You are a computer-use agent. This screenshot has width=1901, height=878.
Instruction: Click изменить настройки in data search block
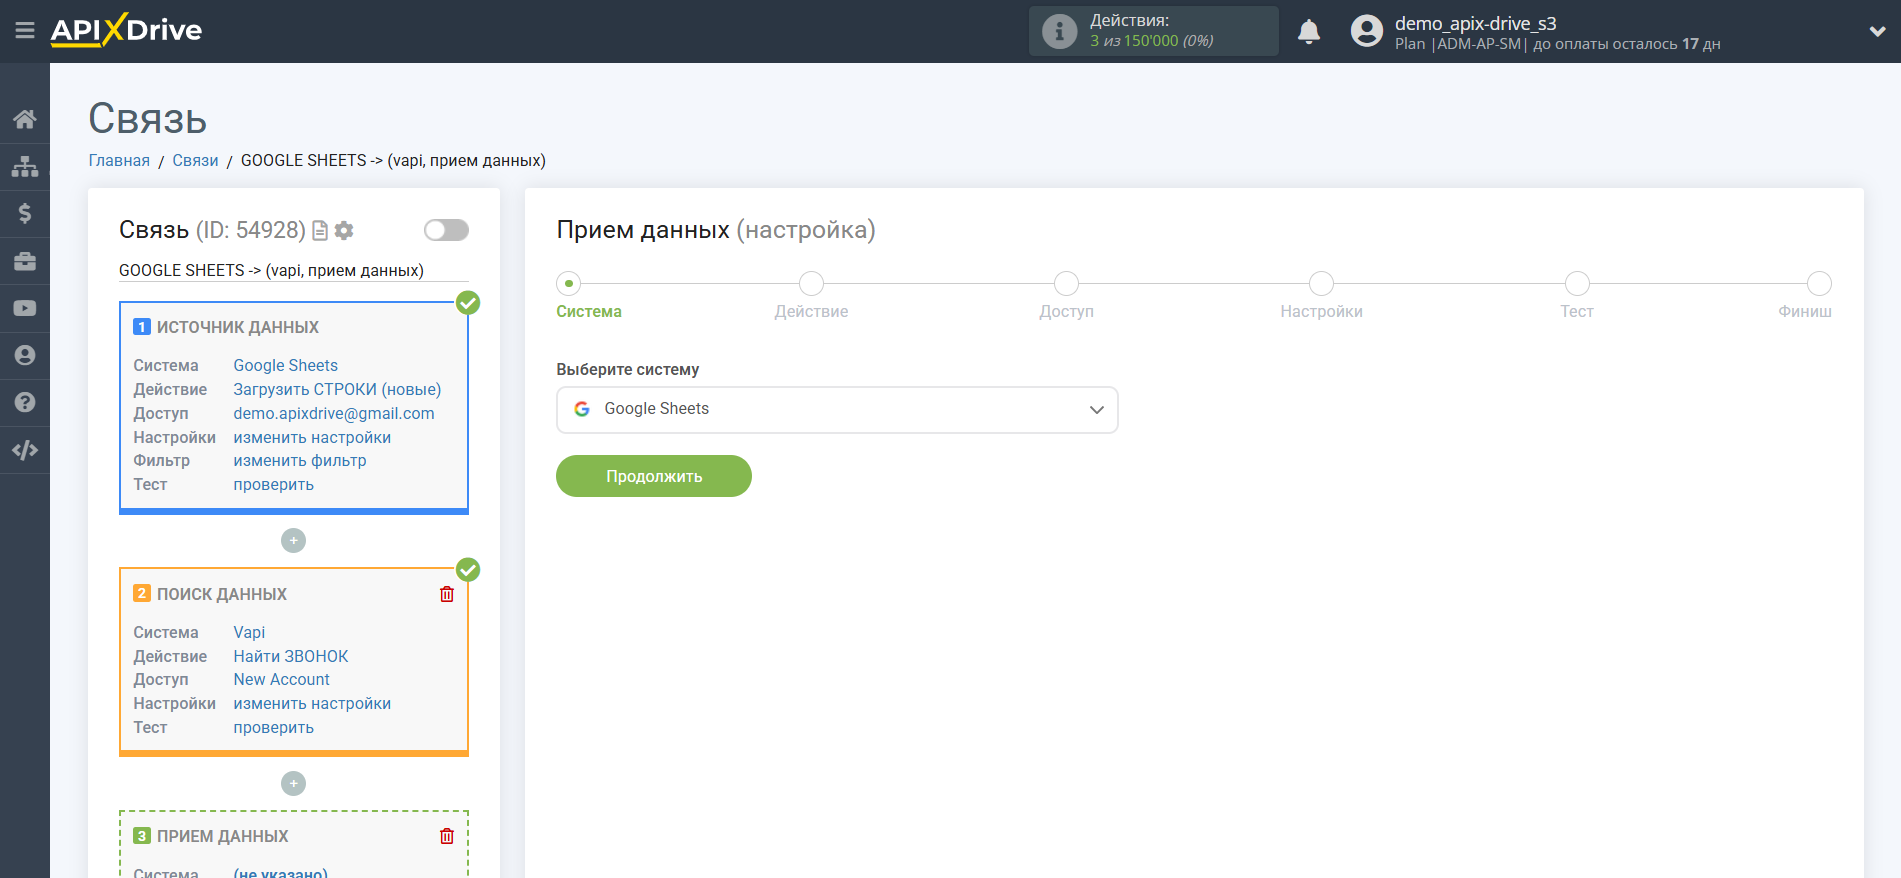[312, 704]
